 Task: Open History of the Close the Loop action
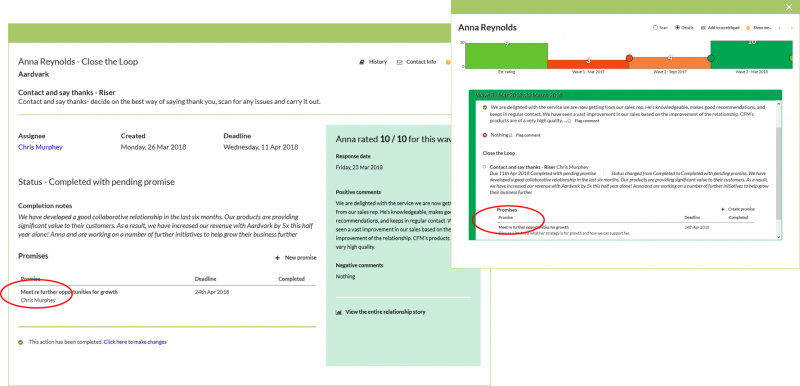click(373, 62)
